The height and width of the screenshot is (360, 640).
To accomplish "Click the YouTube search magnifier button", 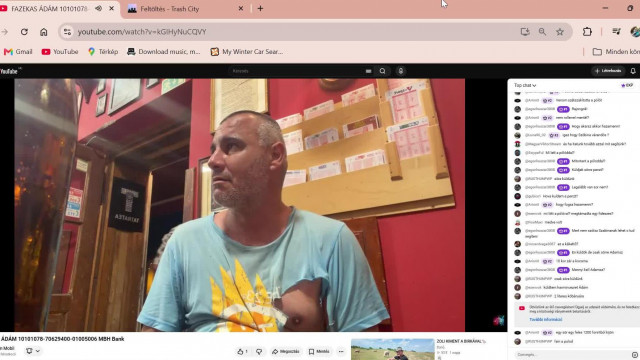I will pyautogui.click(x=382, y=71).
